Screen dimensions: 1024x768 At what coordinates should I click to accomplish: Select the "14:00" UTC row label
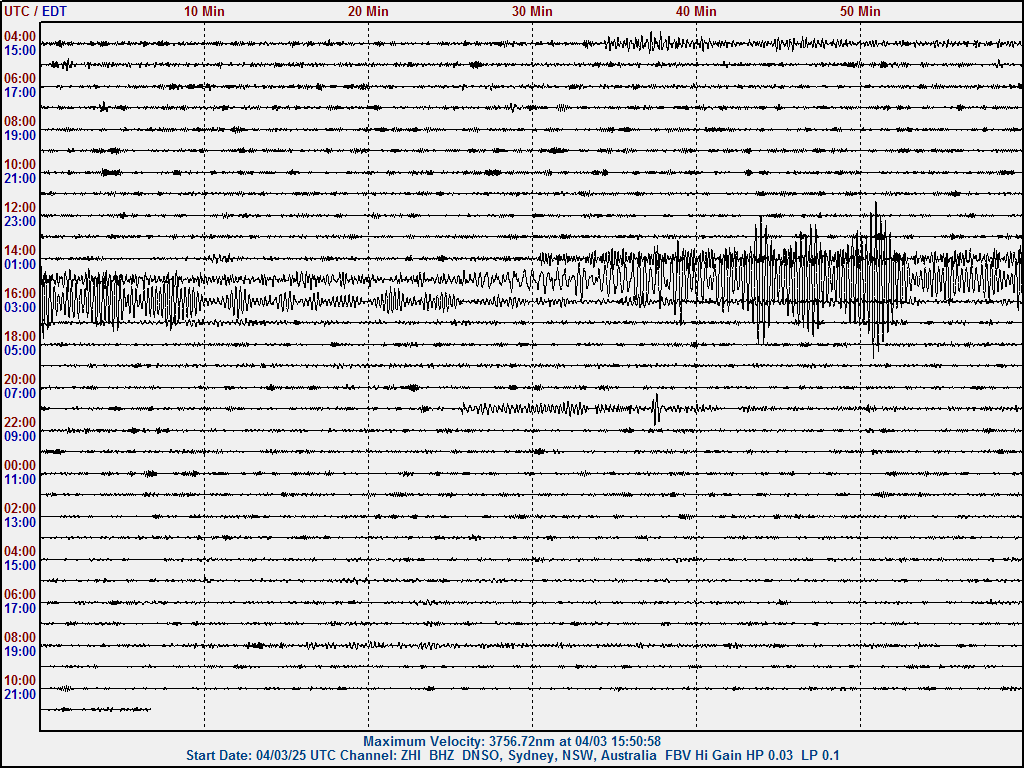pyautogui.click(x=20, y=251)
